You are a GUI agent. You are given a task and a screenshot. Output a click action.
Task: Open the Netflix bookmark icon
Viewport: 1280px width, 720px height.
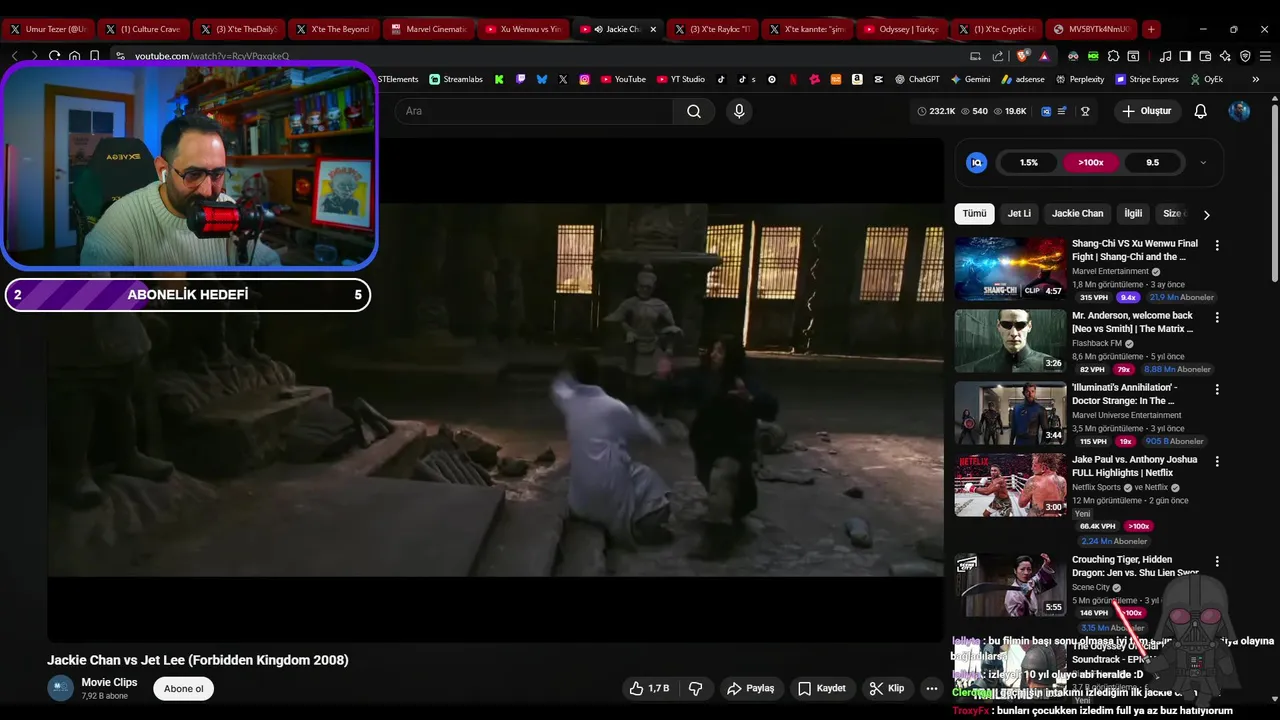pyautogui.click(x=793, y=79)
